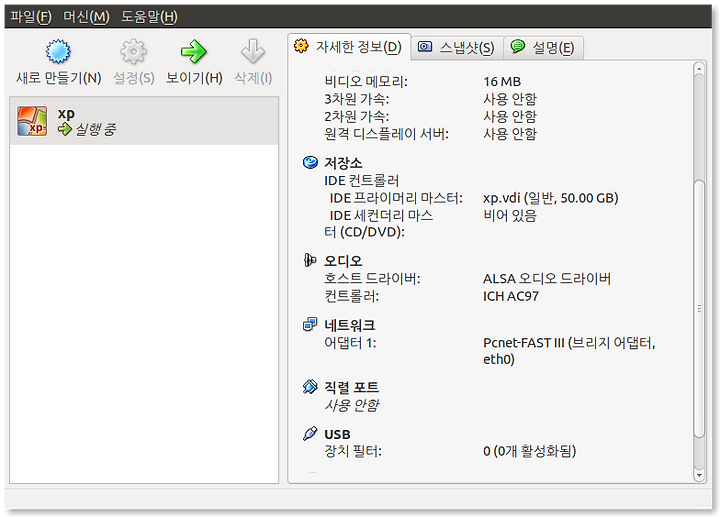This screenshot has width=720, height=517.
Task: Click the Pcnet-FAST III adapter value
Action: point(569,351)
